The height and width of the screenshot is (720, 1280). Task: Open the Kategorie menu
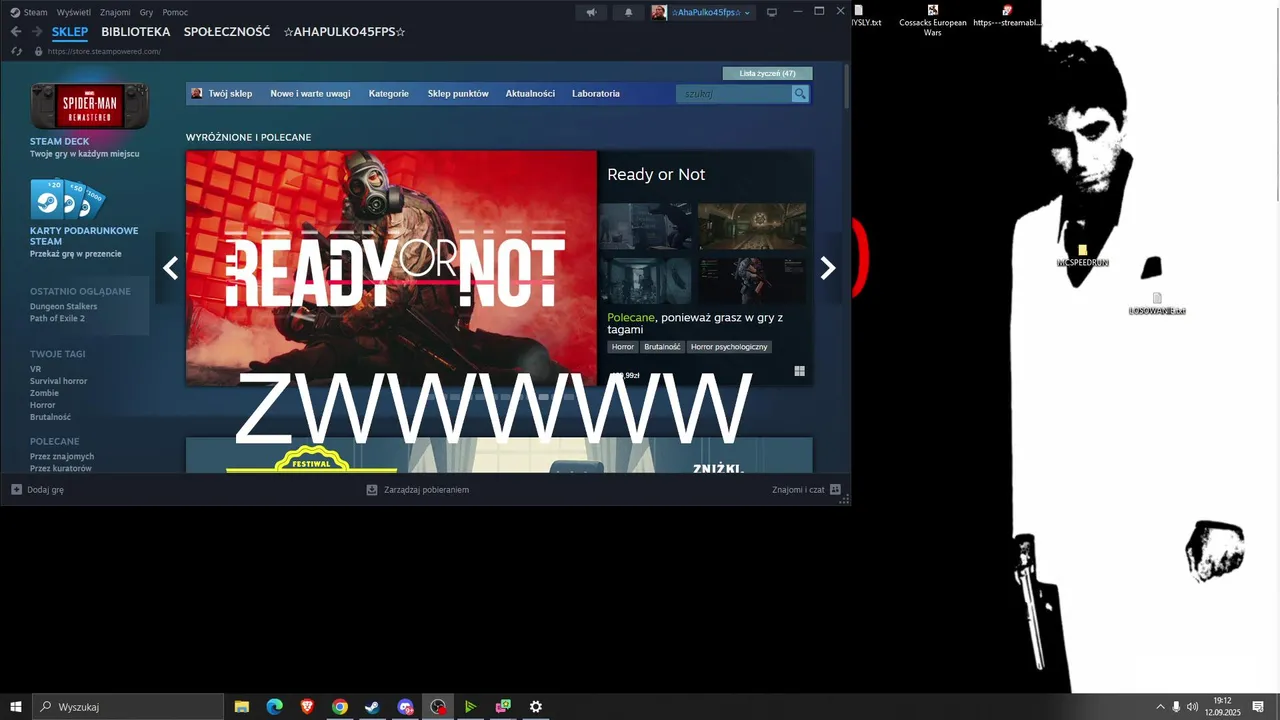pyautogui.click(x=389, y=93)
